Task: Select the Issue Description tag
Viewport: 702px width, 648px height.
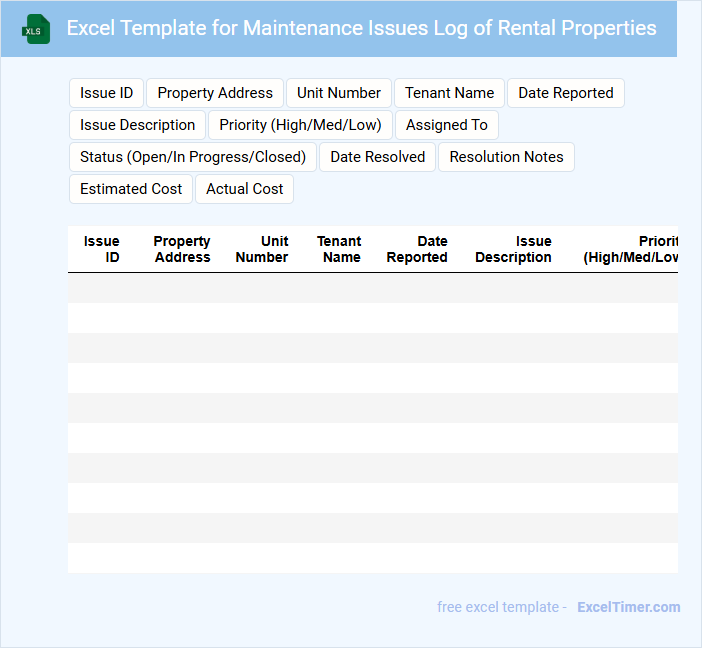Action: [138, 125]
